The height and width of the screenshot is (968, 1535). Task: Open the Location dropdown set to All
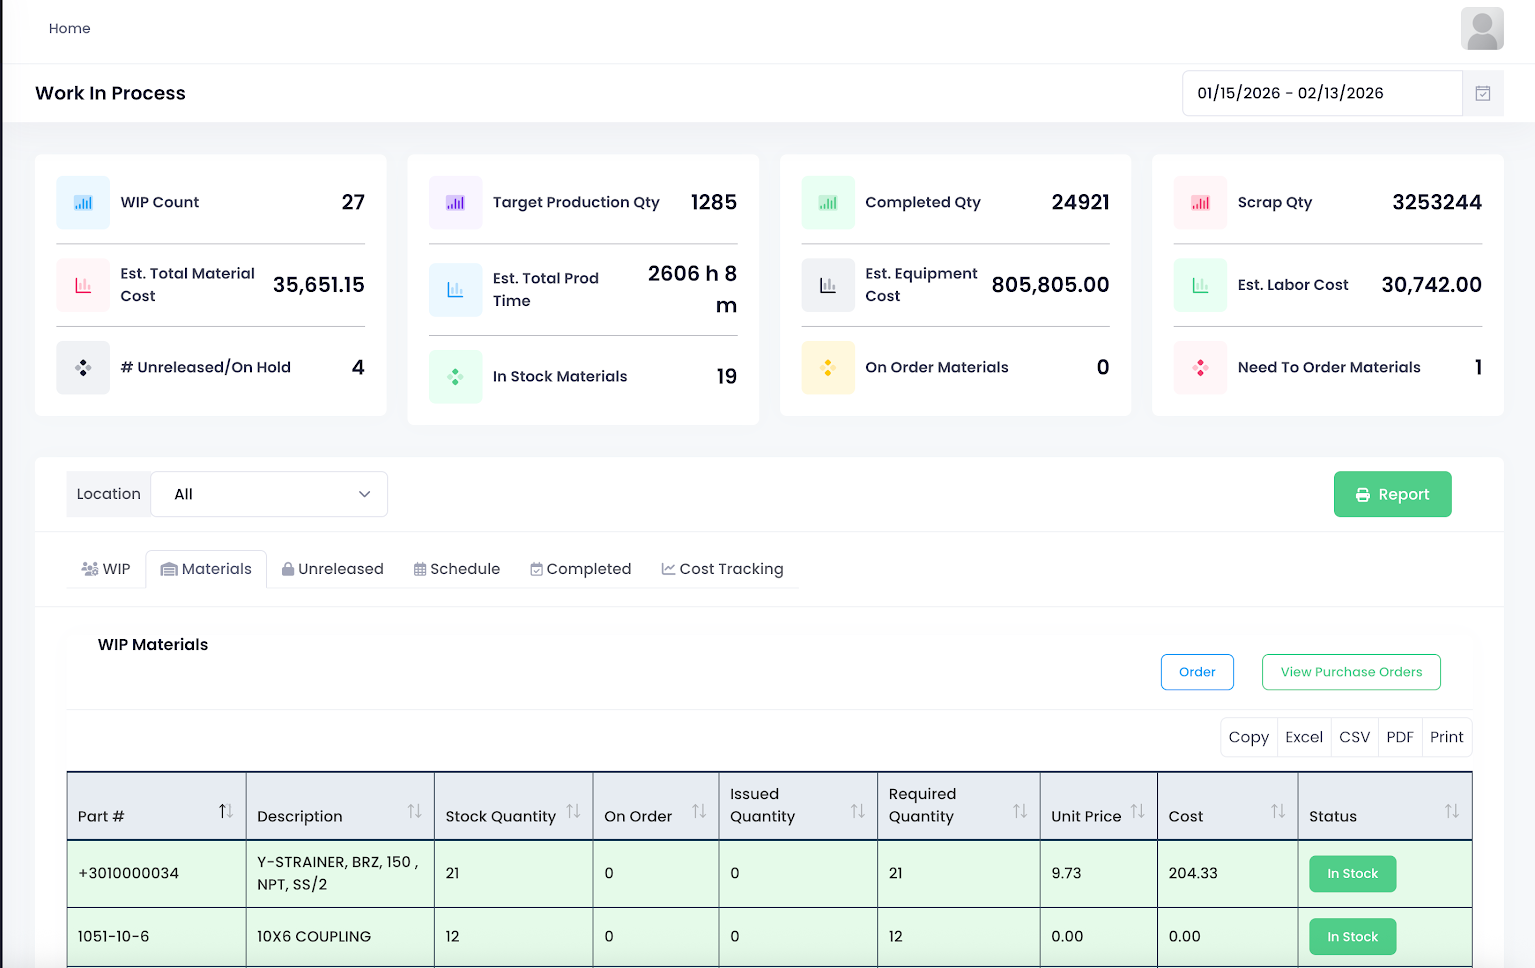pos(268,494)
